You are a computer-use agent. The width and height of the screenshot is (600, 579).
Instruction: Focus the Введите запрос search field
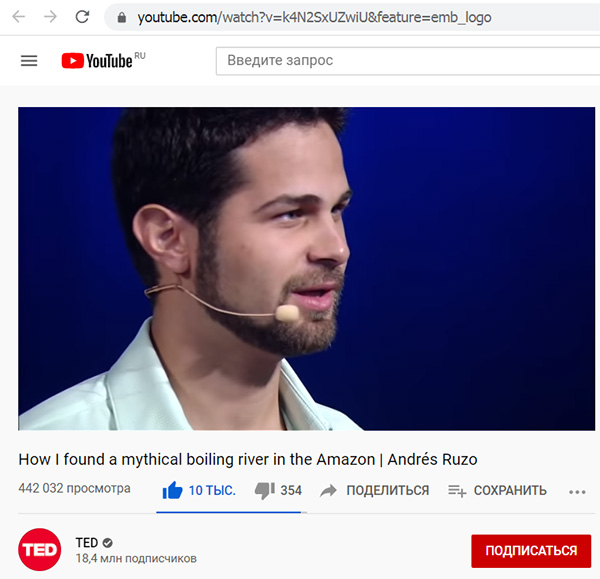(408, 61)
